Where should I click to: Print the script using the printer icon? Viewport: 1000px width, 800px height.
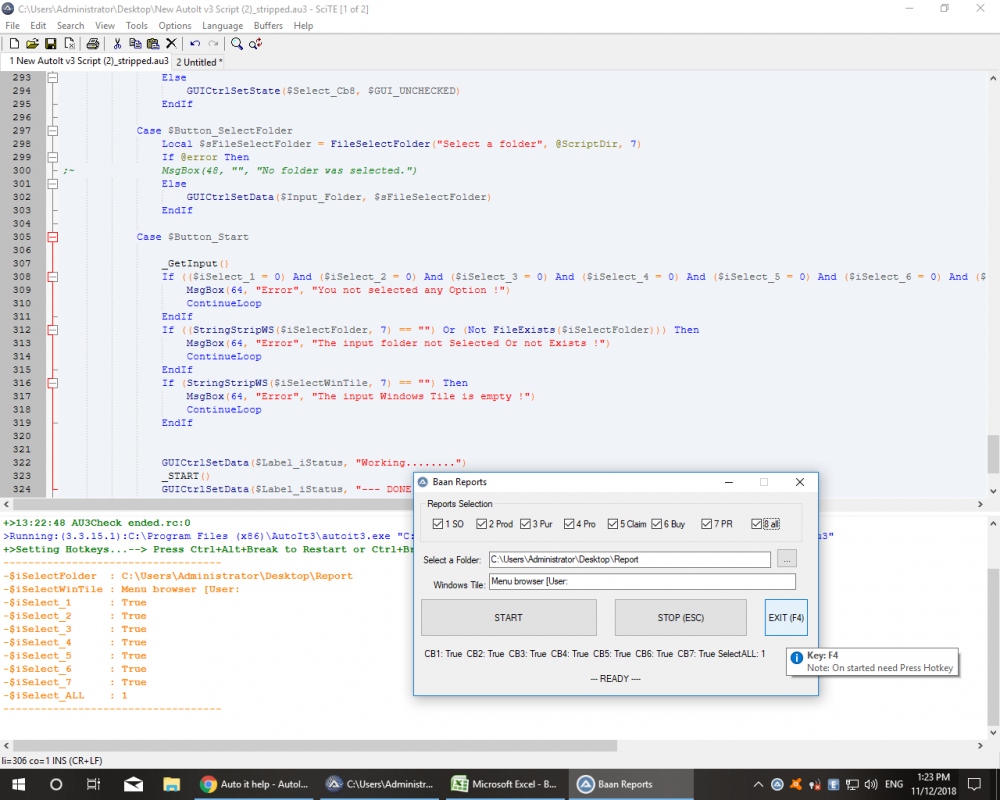click(92, 43)
